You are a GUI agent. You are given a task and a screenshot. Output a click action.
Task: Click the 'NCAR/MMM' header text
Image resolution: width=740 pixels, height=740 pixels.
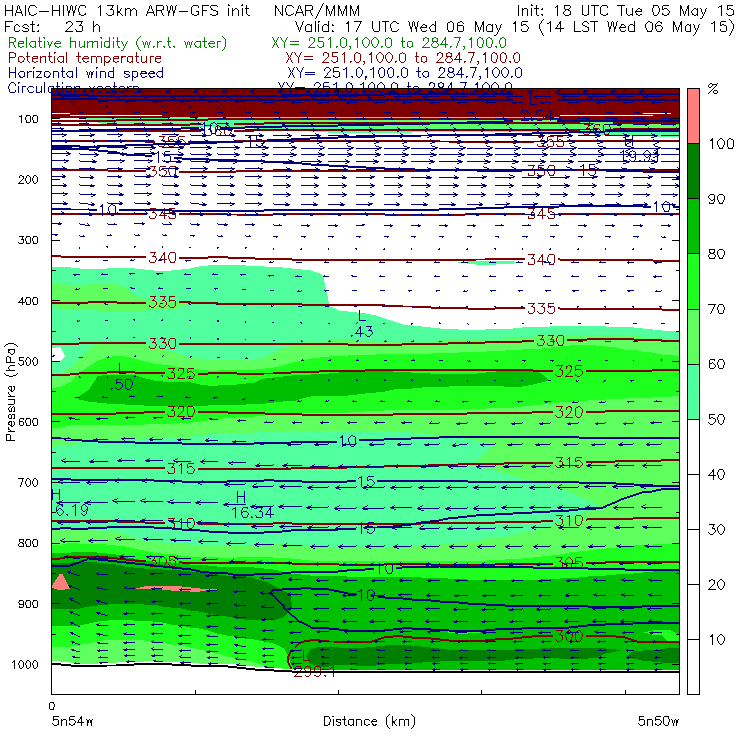[x=317, y=10]
